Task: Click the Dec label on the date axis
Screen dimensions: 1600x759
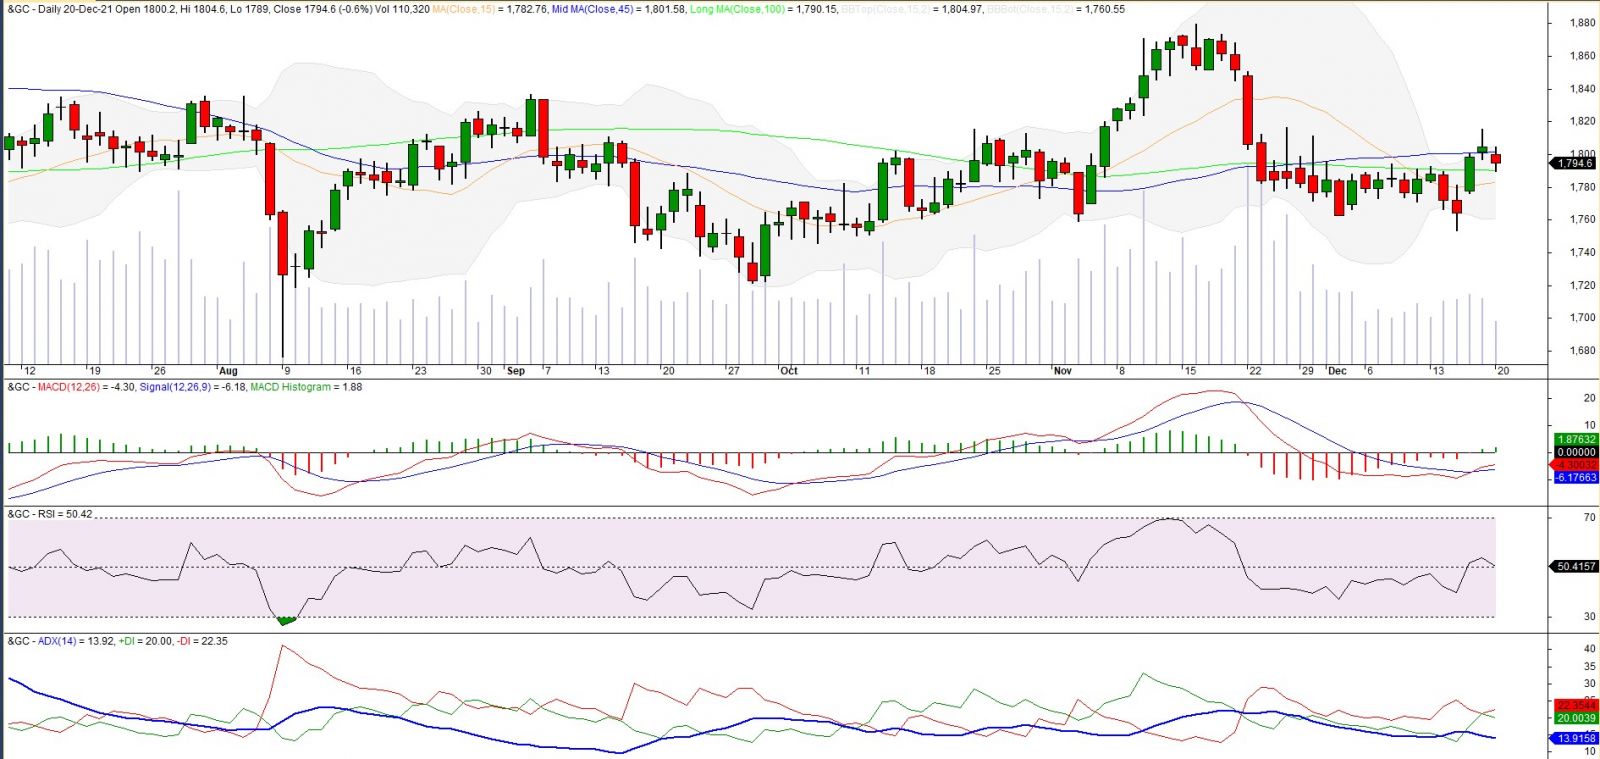Action: [1337, 371]
